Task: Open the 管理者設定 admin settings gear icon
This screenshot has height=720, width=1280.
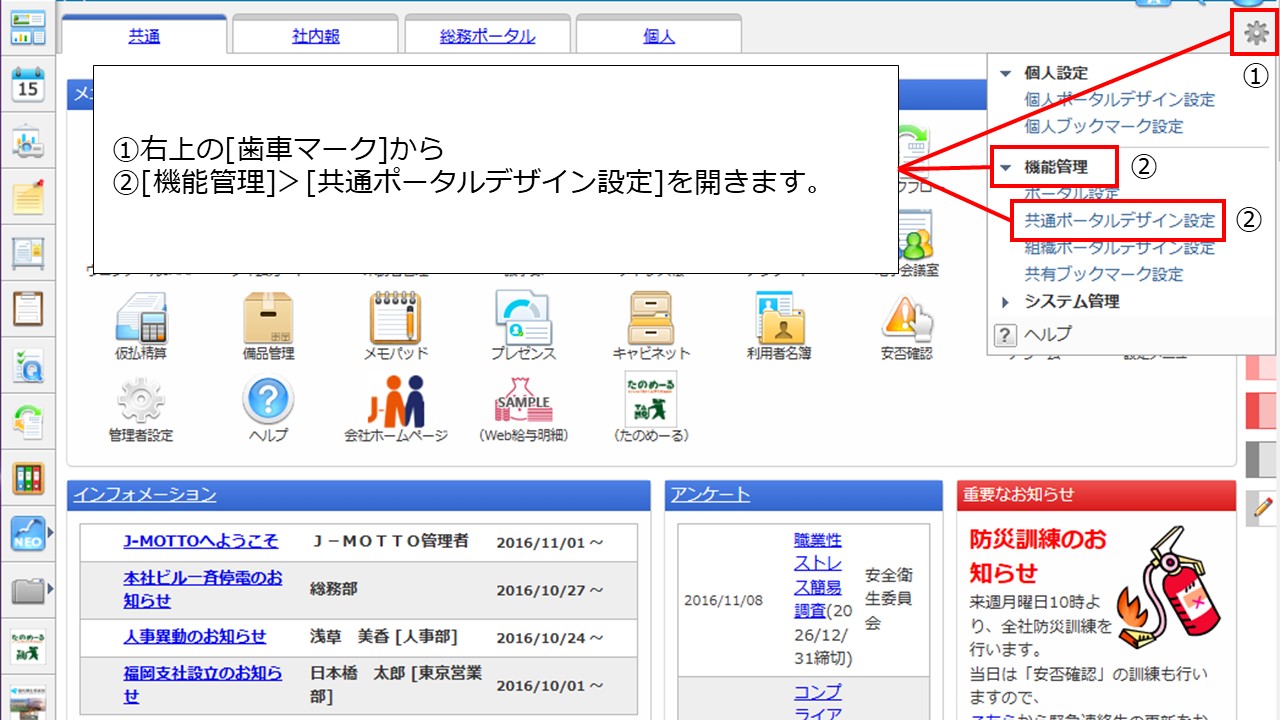Action: (x=140, y=400)
